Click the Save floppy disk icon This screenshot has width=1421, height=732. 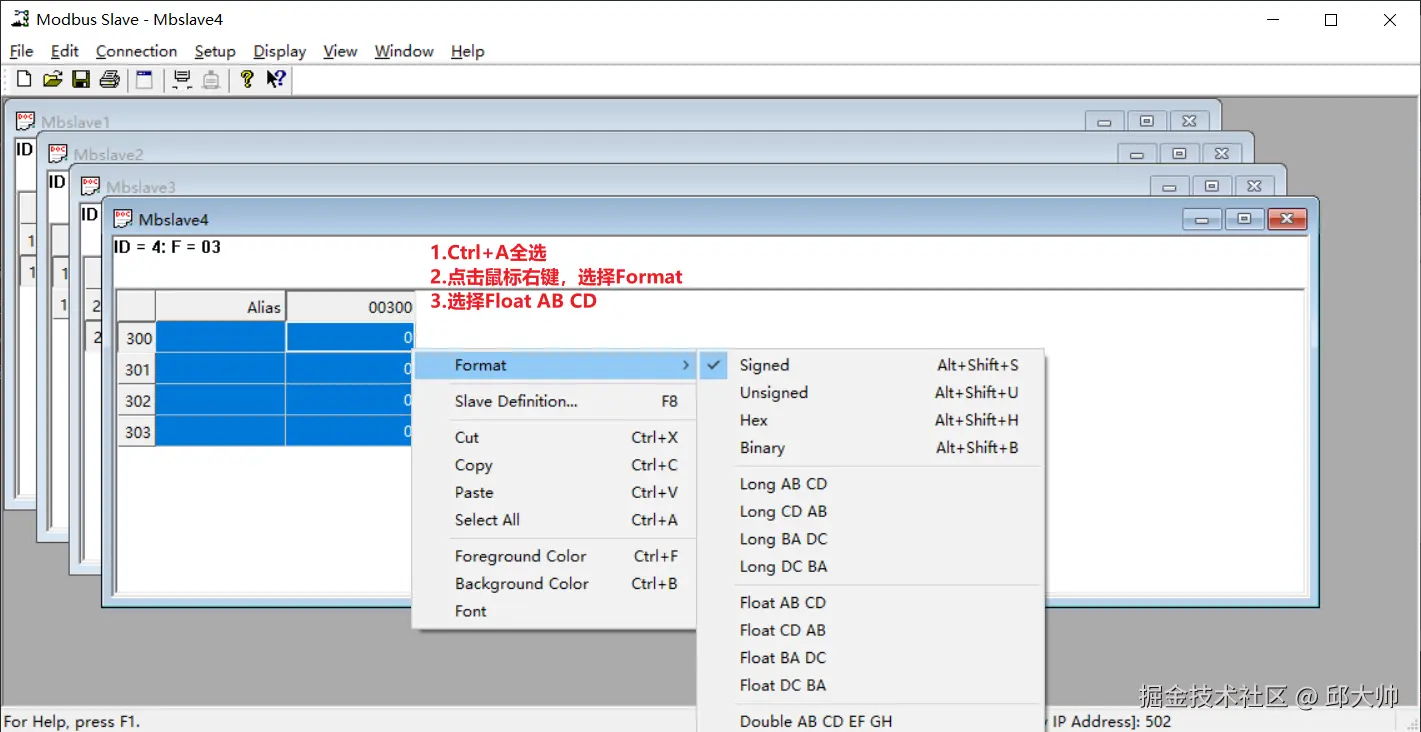point(81,80)
